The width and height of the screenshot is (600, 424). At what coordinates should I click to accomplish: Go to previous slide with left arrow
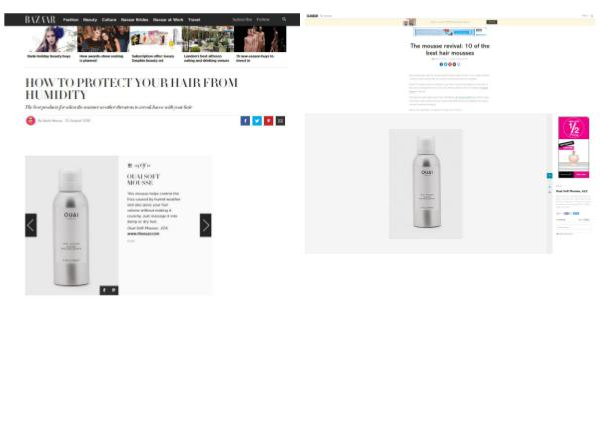pos(31,225)
